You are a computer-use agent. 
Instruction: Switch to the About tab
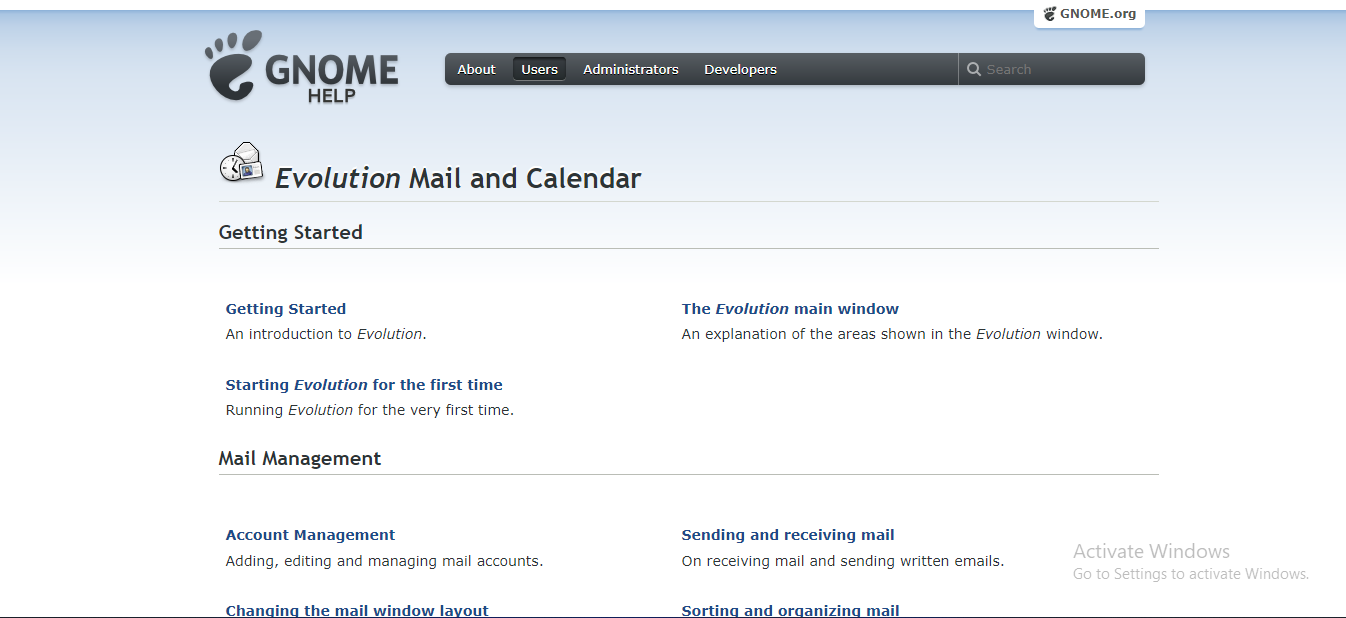tap(476, 69)
